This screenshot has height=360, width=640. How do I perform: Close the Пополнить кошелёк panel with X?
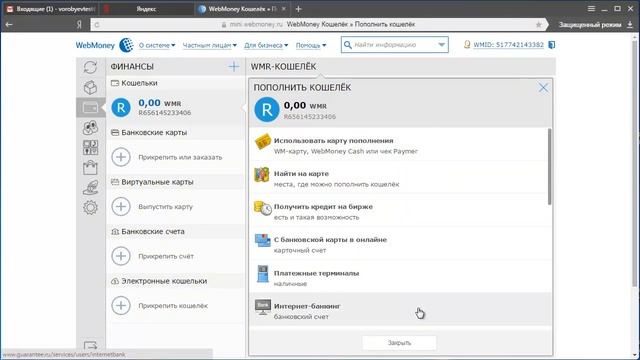(x=543, y=88)
